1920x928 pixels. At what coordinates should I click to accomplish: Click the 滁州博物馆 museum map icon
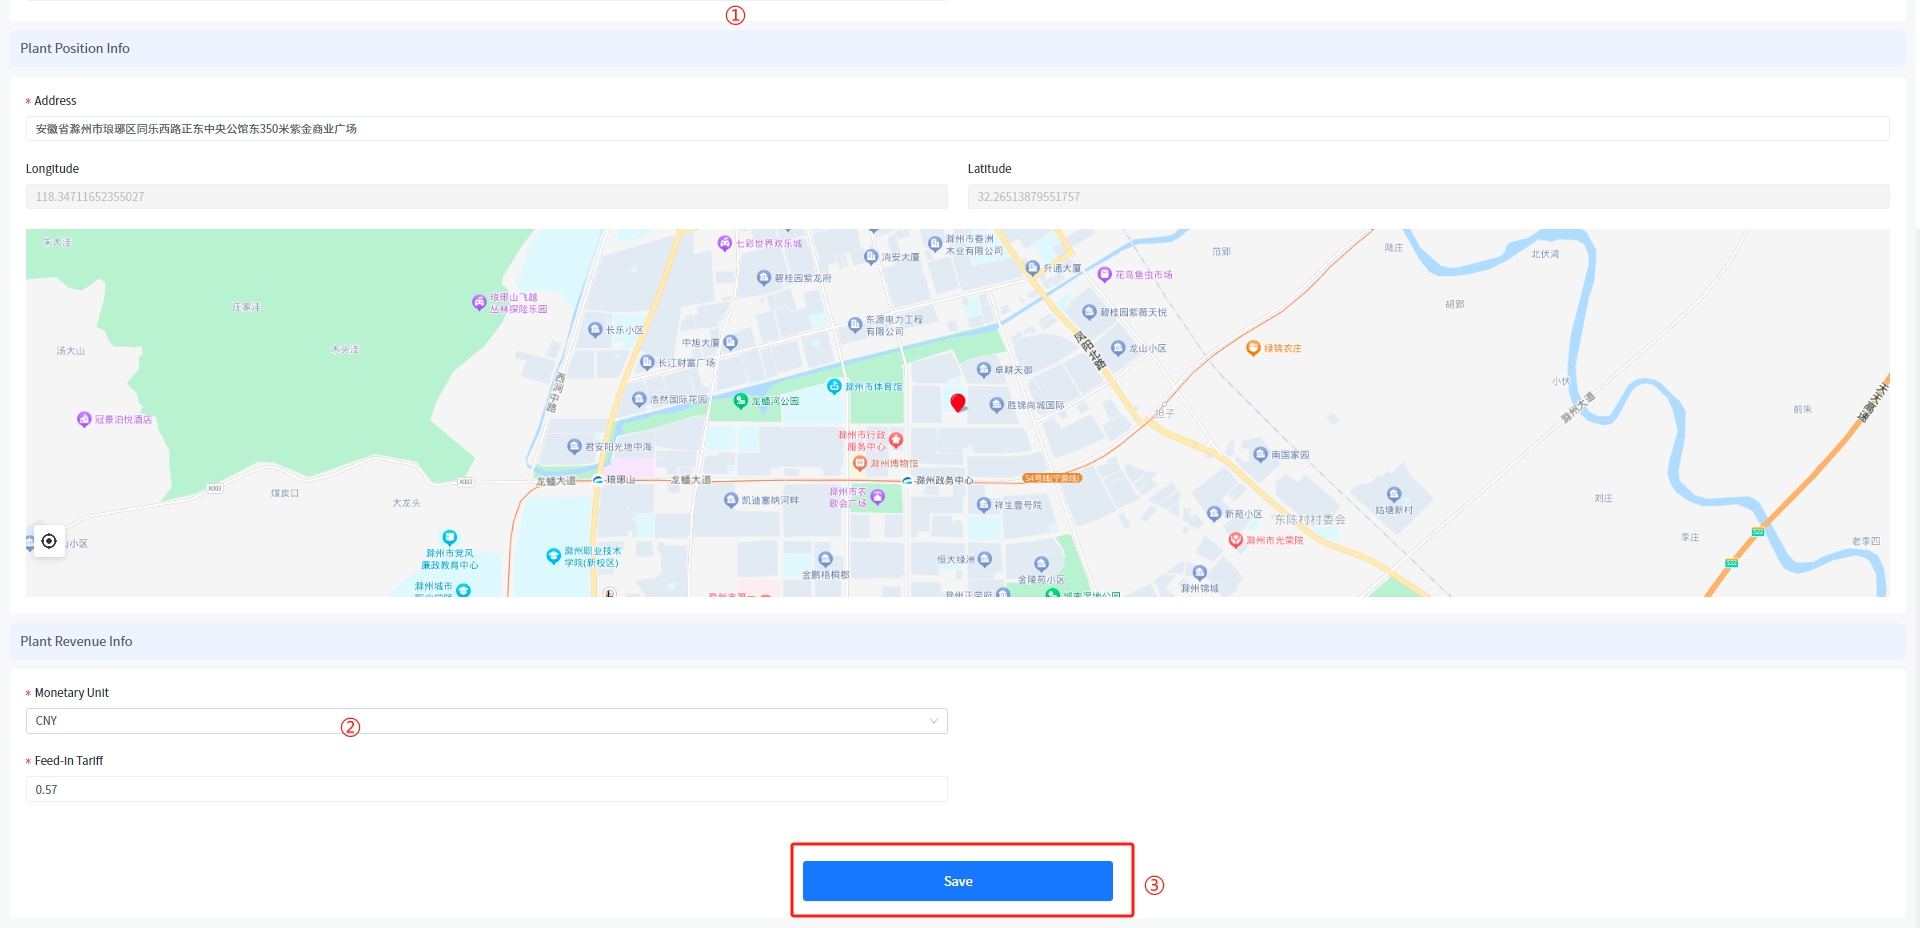click(x=859, y=463)
